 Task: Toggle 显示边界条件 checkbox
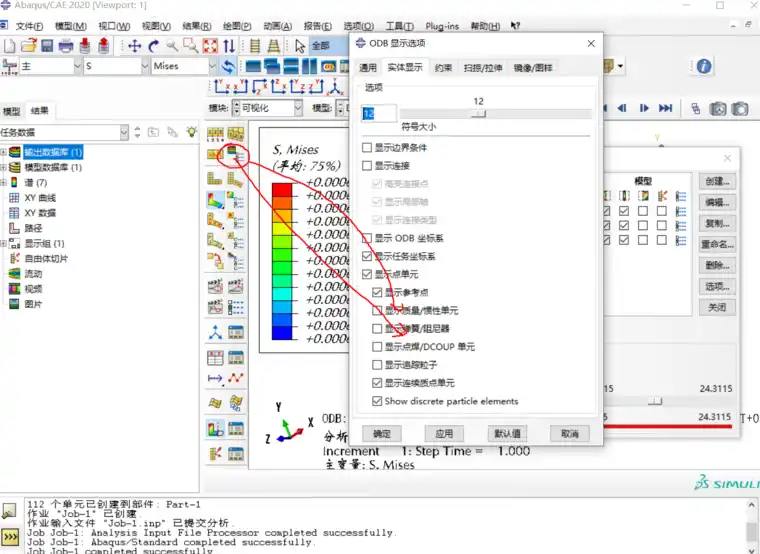367,147
